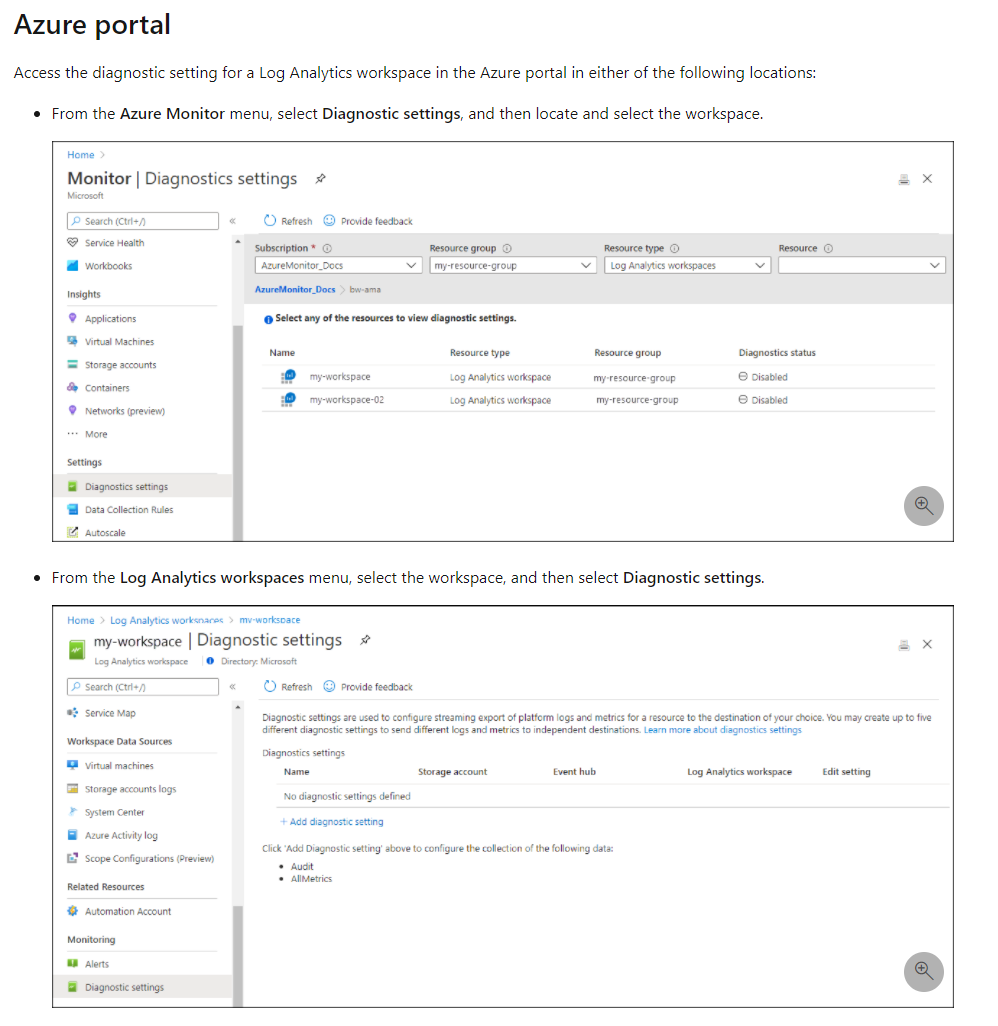This screenshot has width=998, height=1026.
Task: Open Scope Configurations (Preview) icon
Action: pos(73,858)
